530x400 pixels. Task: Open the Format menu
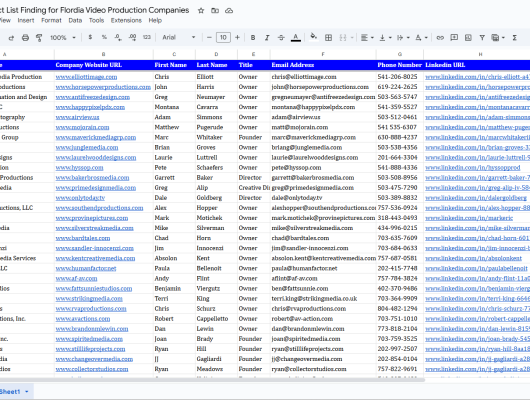click(51, 20)
